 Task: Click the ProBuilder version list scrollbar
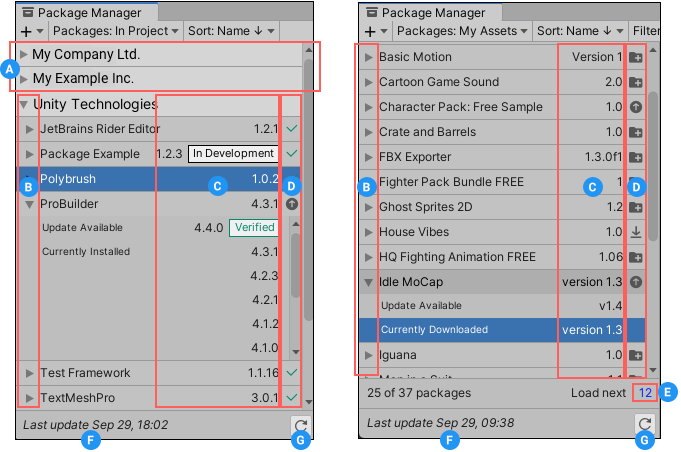(x=295, y=290)
